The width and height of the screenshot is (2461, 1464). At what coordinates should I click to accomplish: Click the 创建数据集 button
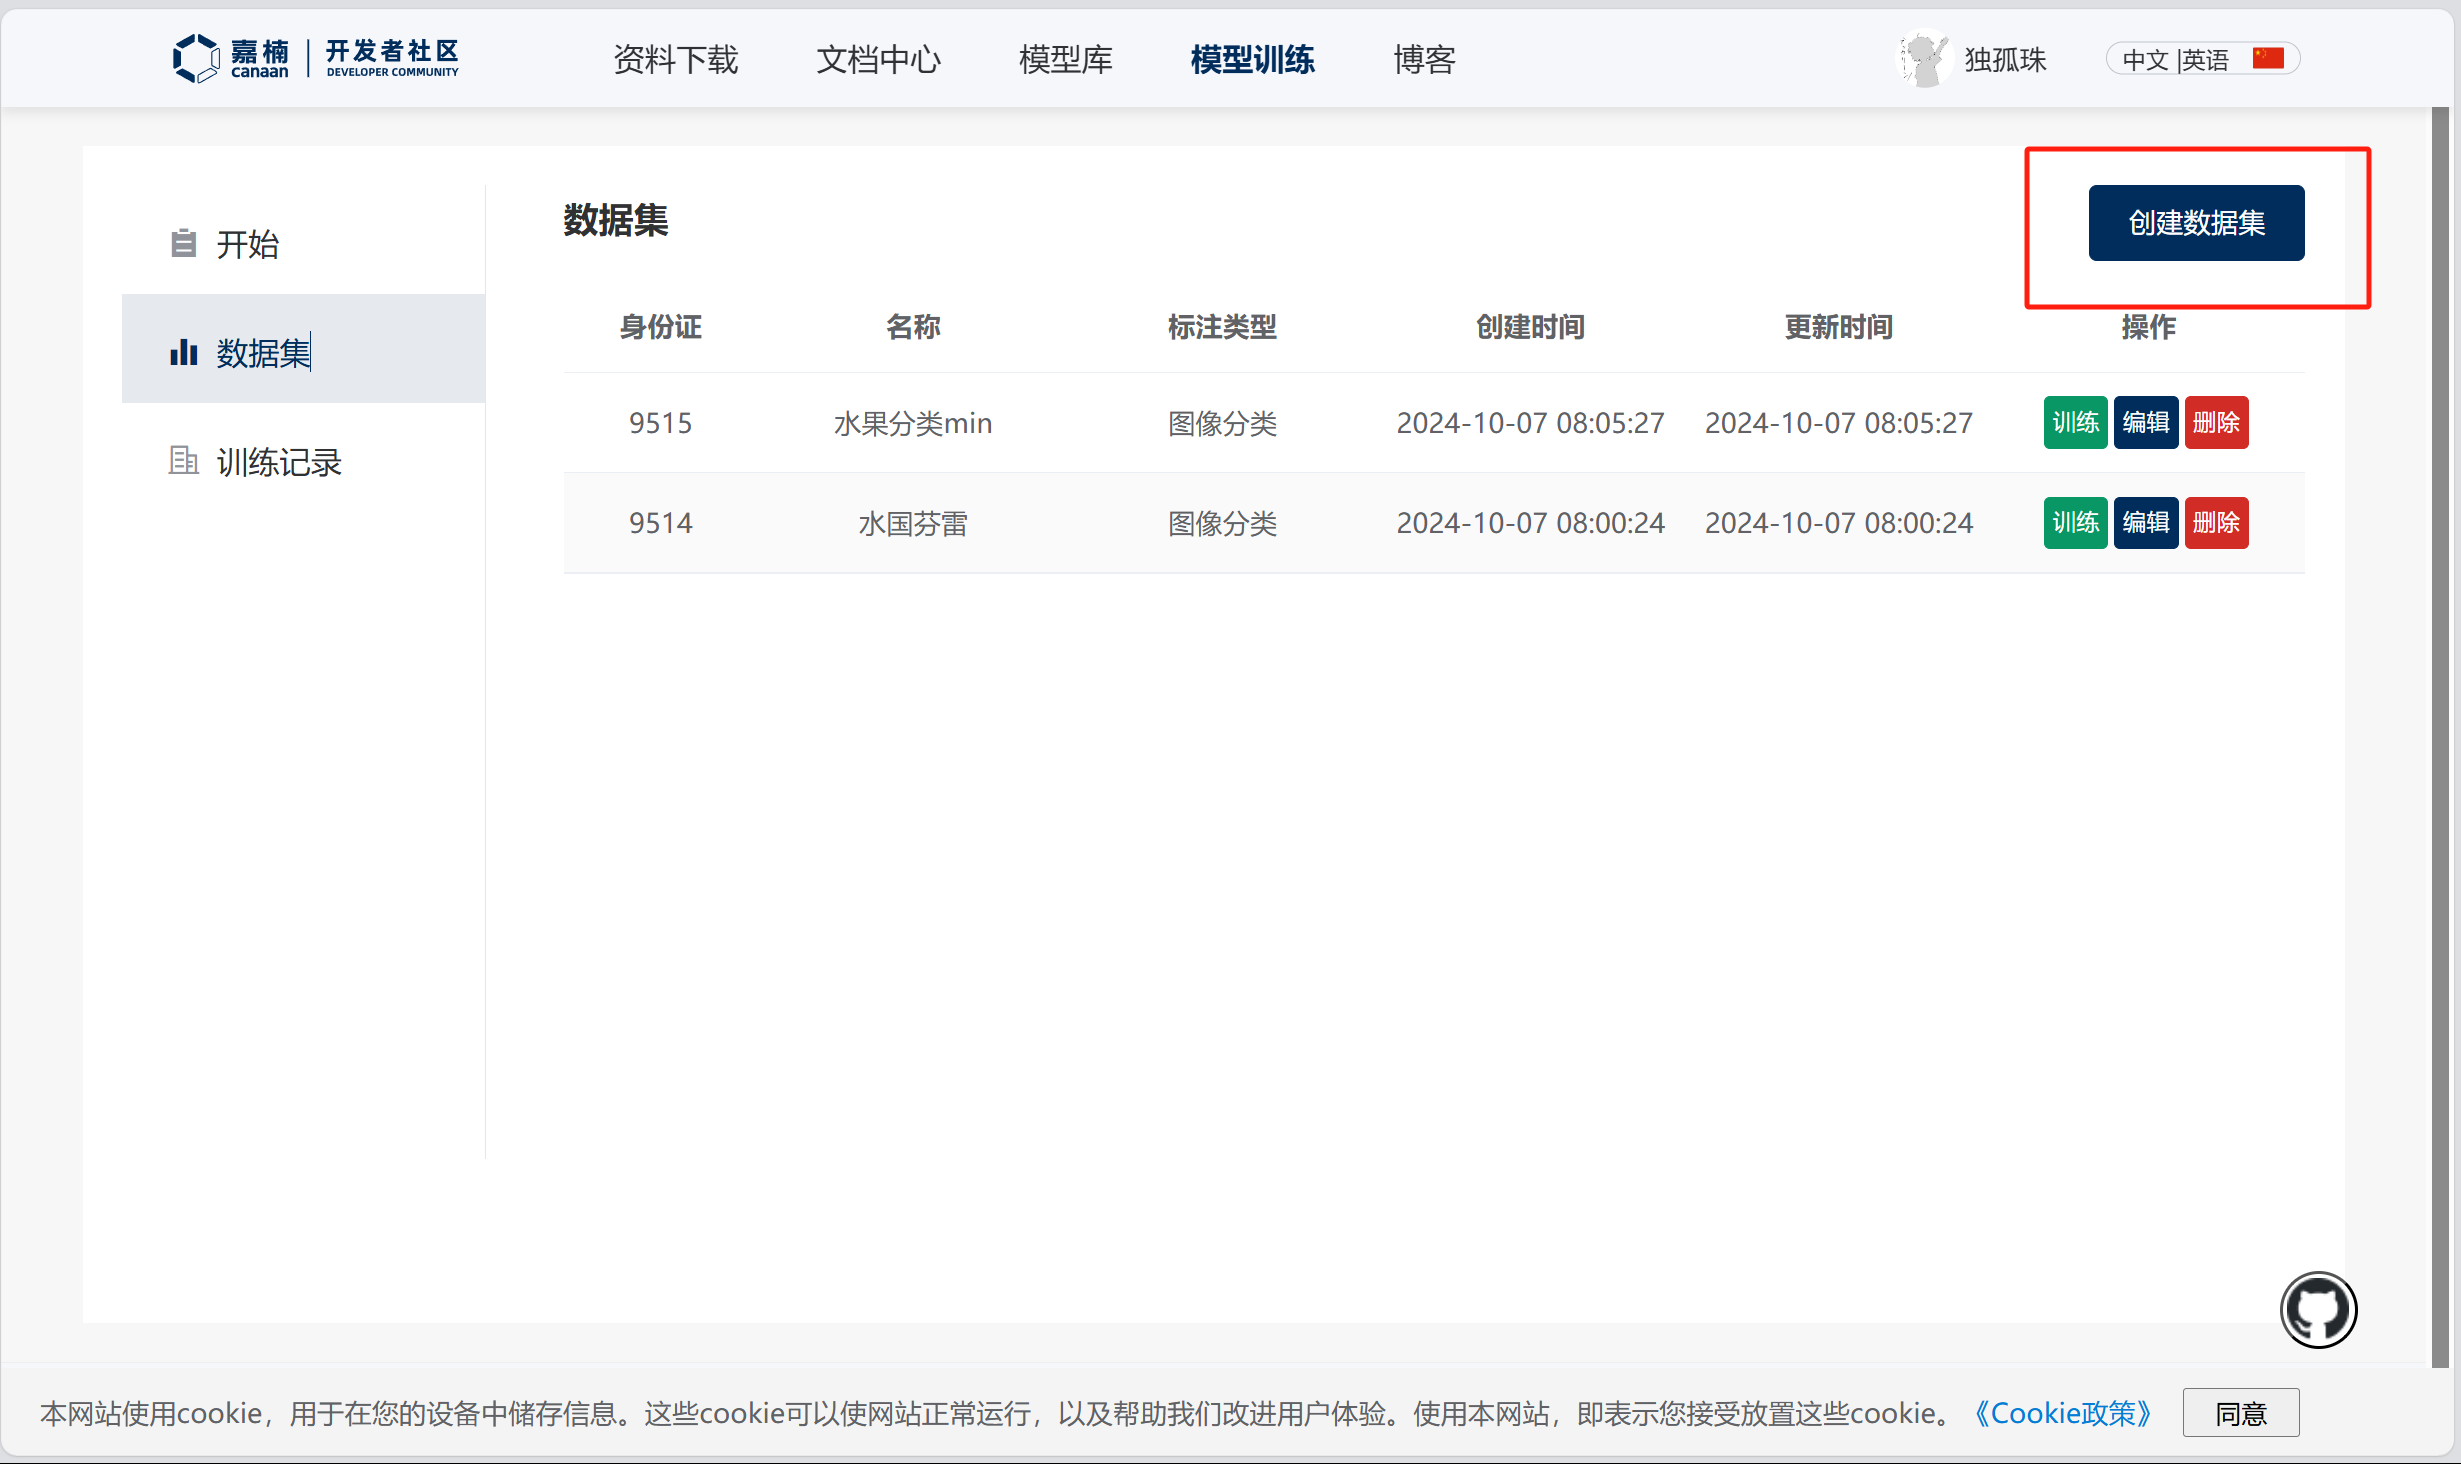[x=2195, y=223]
